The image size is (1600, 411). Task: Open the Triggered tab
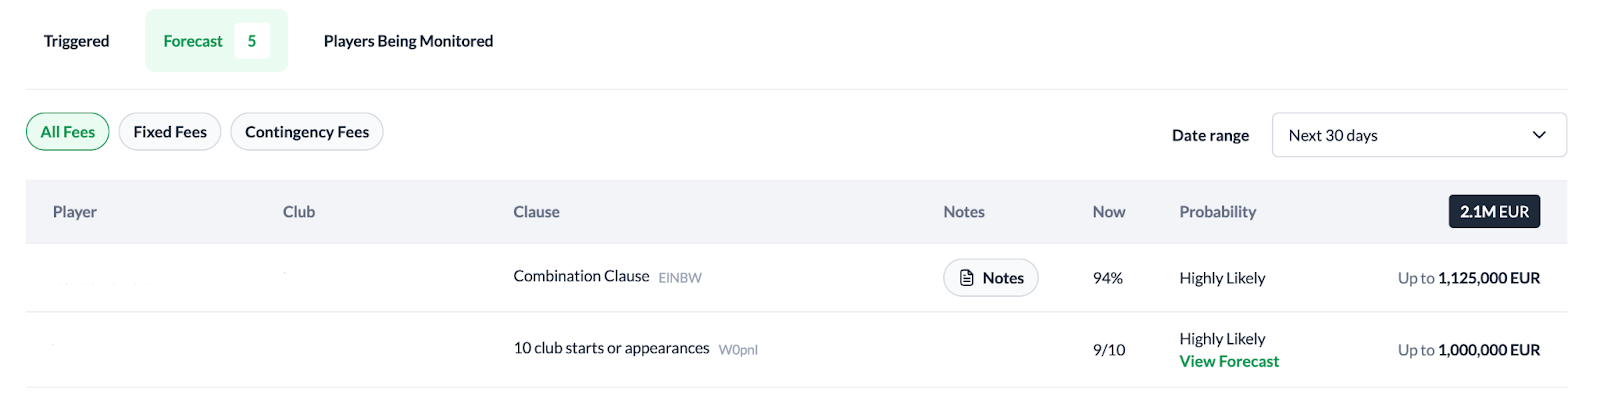76,41
